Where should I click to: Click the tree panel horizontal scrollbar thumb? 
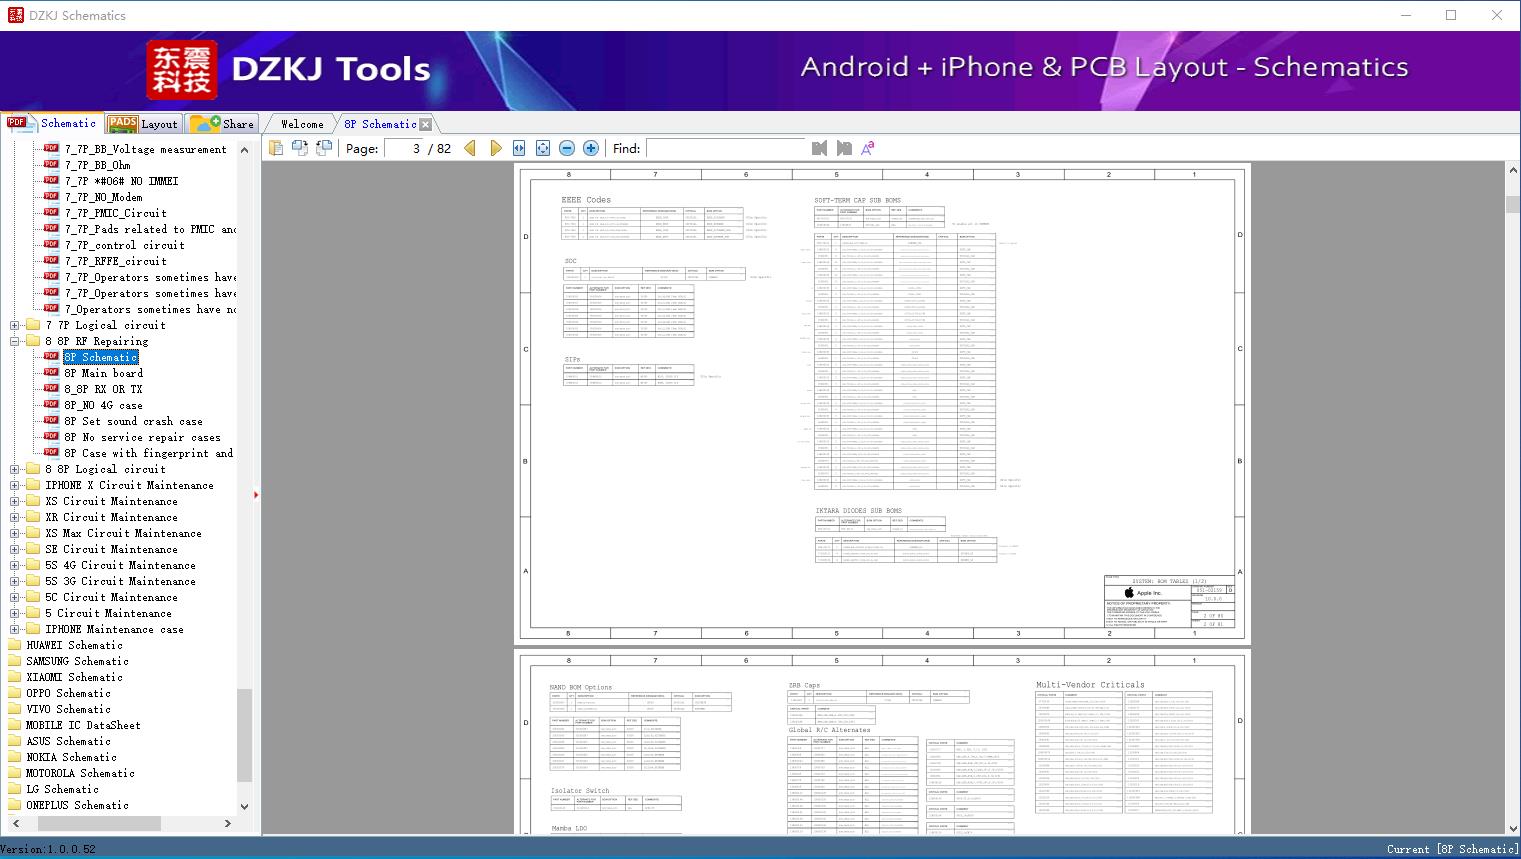point(99,823)
